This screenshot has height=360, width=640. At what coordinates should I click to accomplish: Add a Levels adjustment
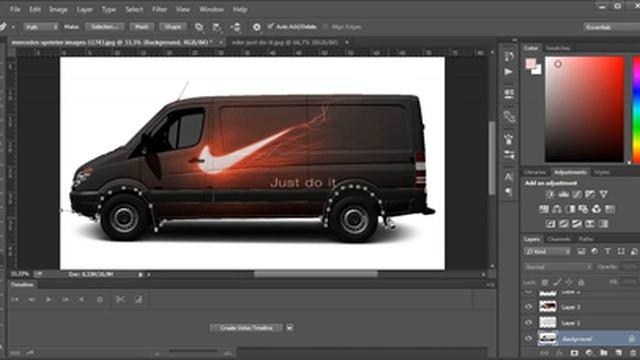click(563, 194)
